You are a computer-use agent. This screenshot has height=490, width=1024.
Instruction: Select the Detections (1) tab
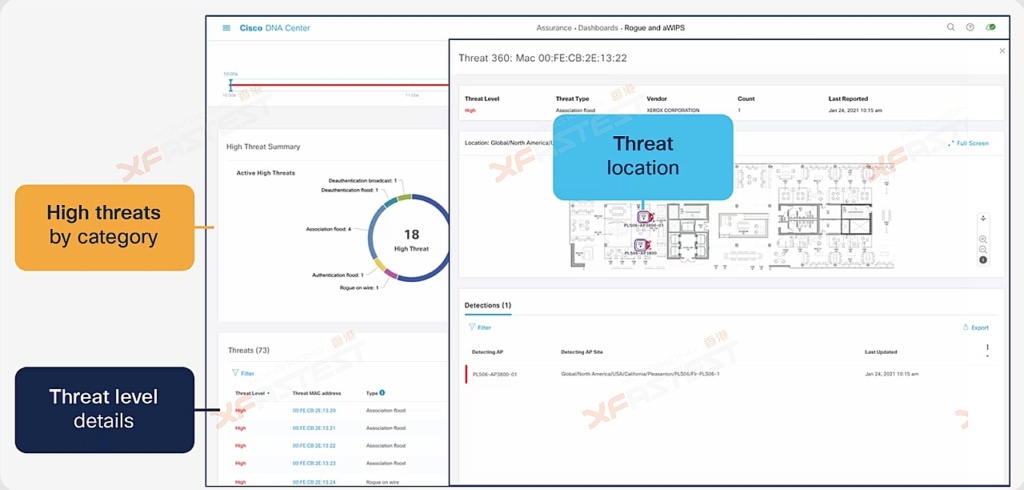[x=488, y=305]
